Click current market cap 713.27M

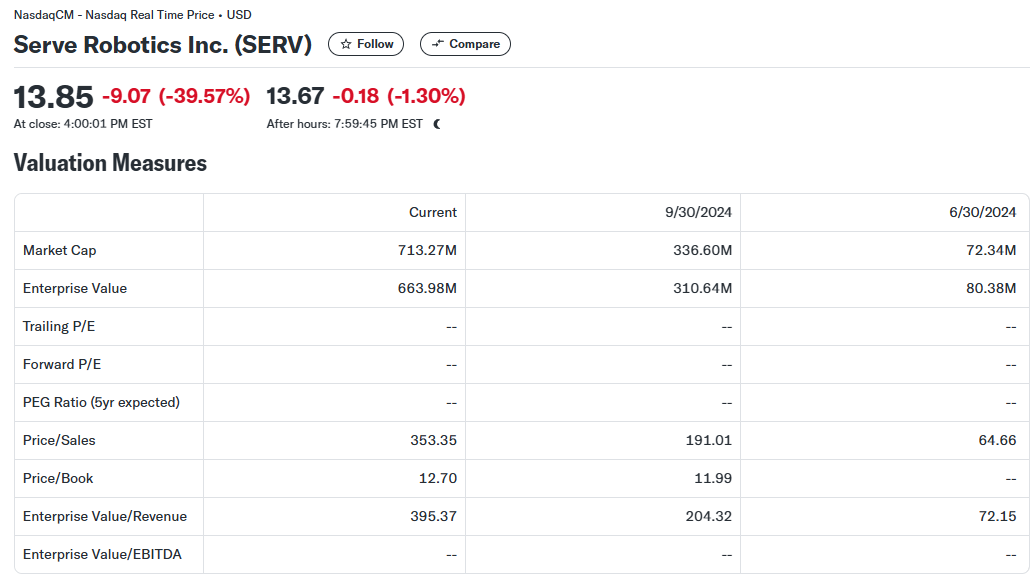coord(427,251)
